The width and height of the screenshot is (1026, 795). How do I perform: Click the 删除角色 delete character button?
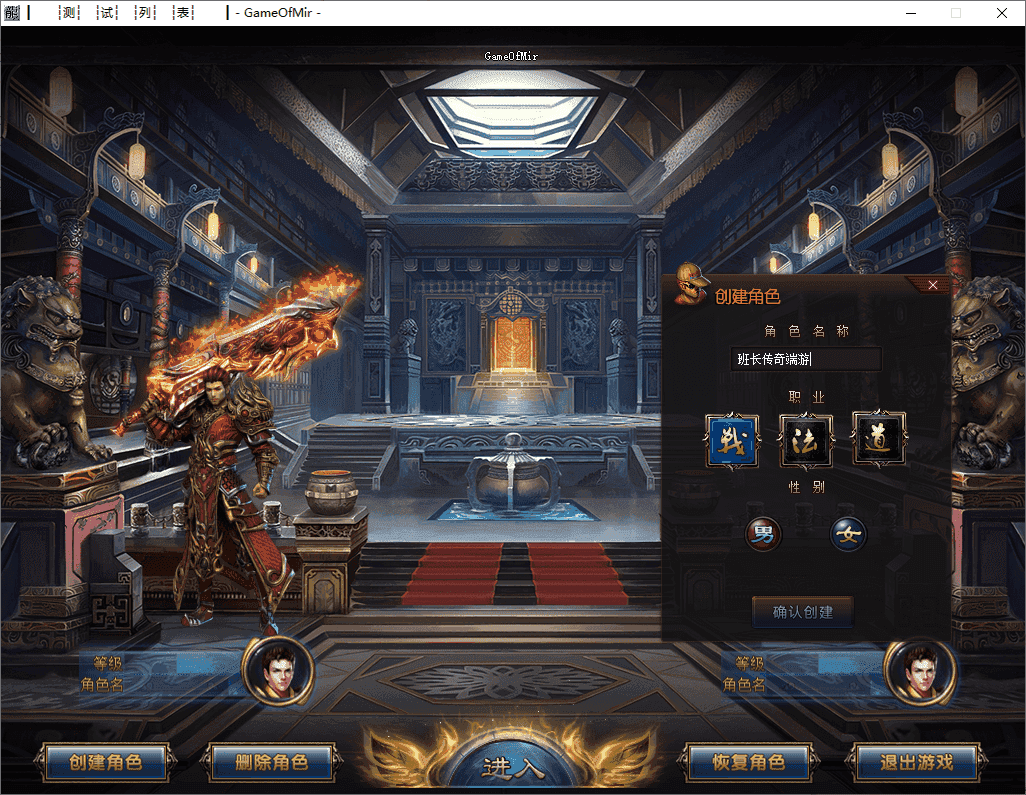(x=272, y=762)
